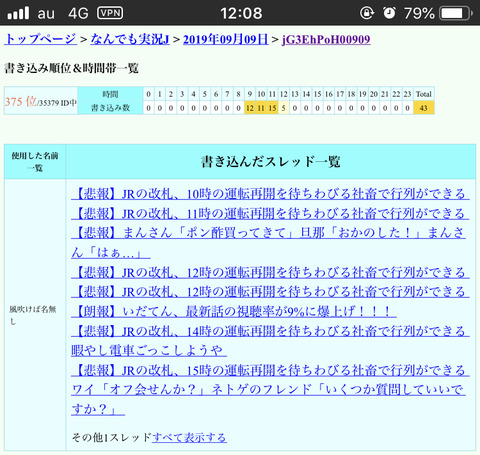The height and width of the screenshot is (455, 480).
Task: Click the count cell under hour 9
Action: pyautogui.click(x=250, y=108)
